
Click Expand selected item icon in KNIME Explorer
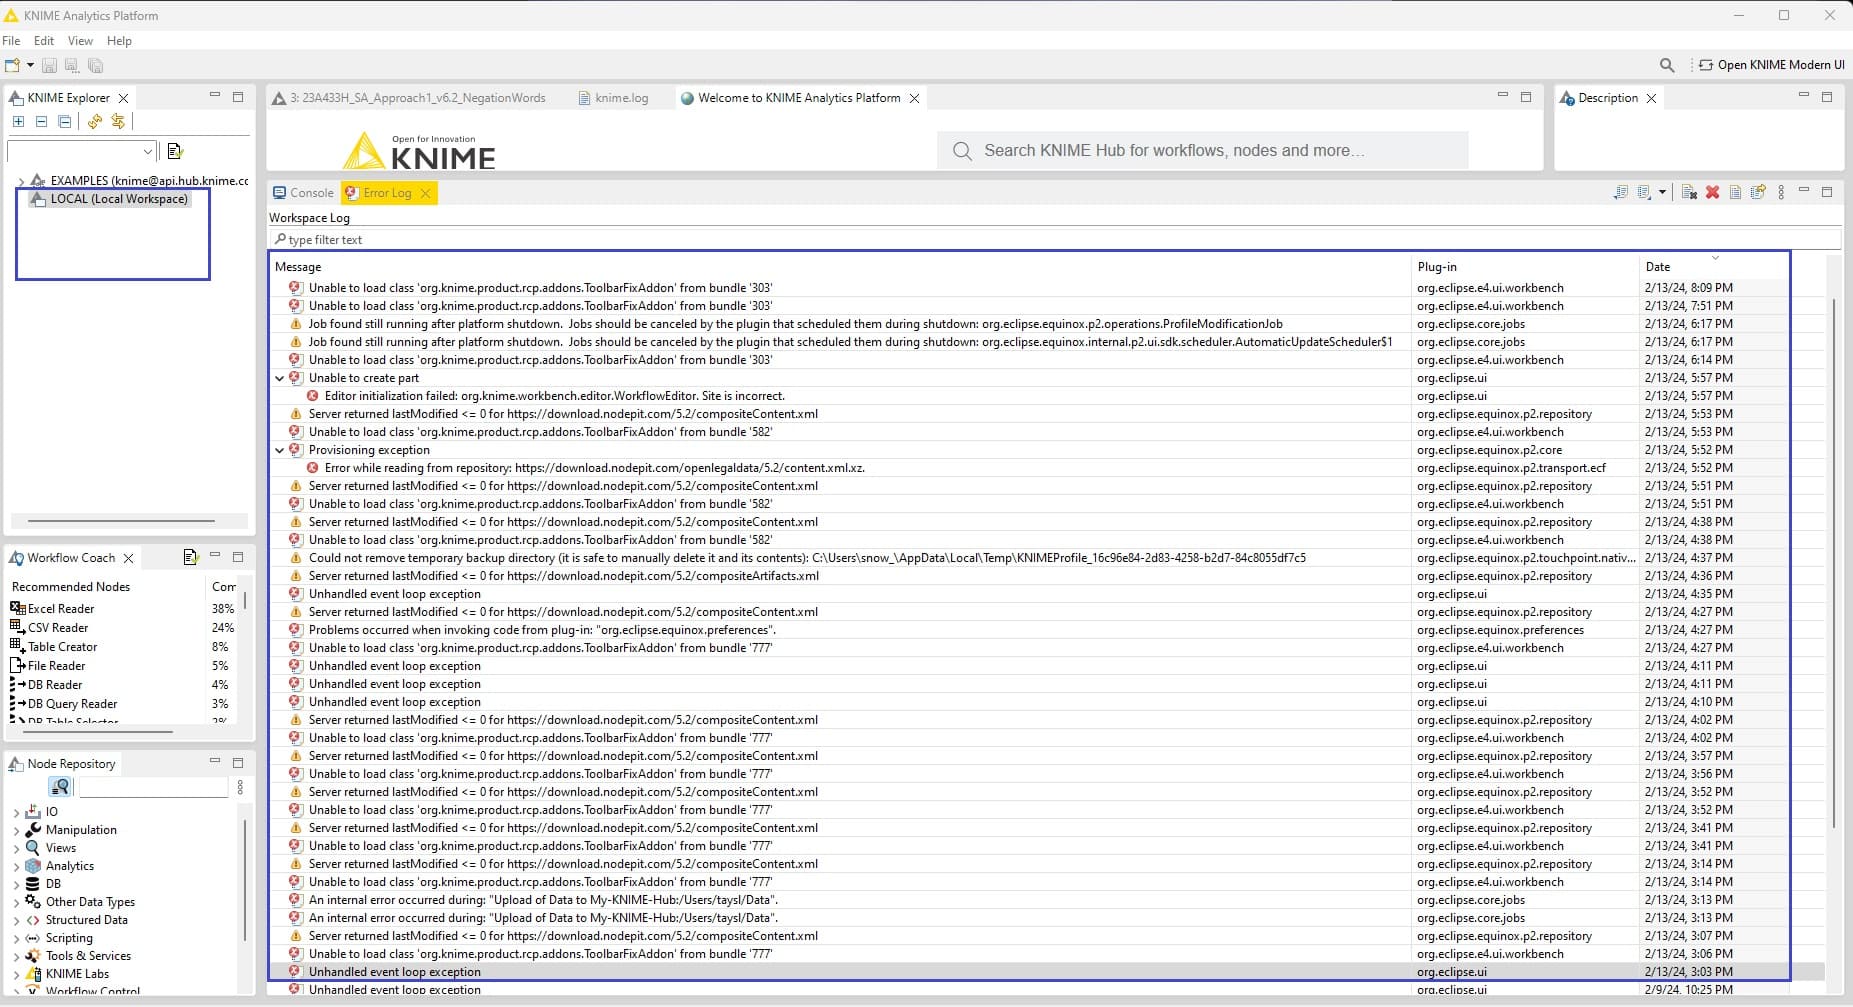pos(18,122)
